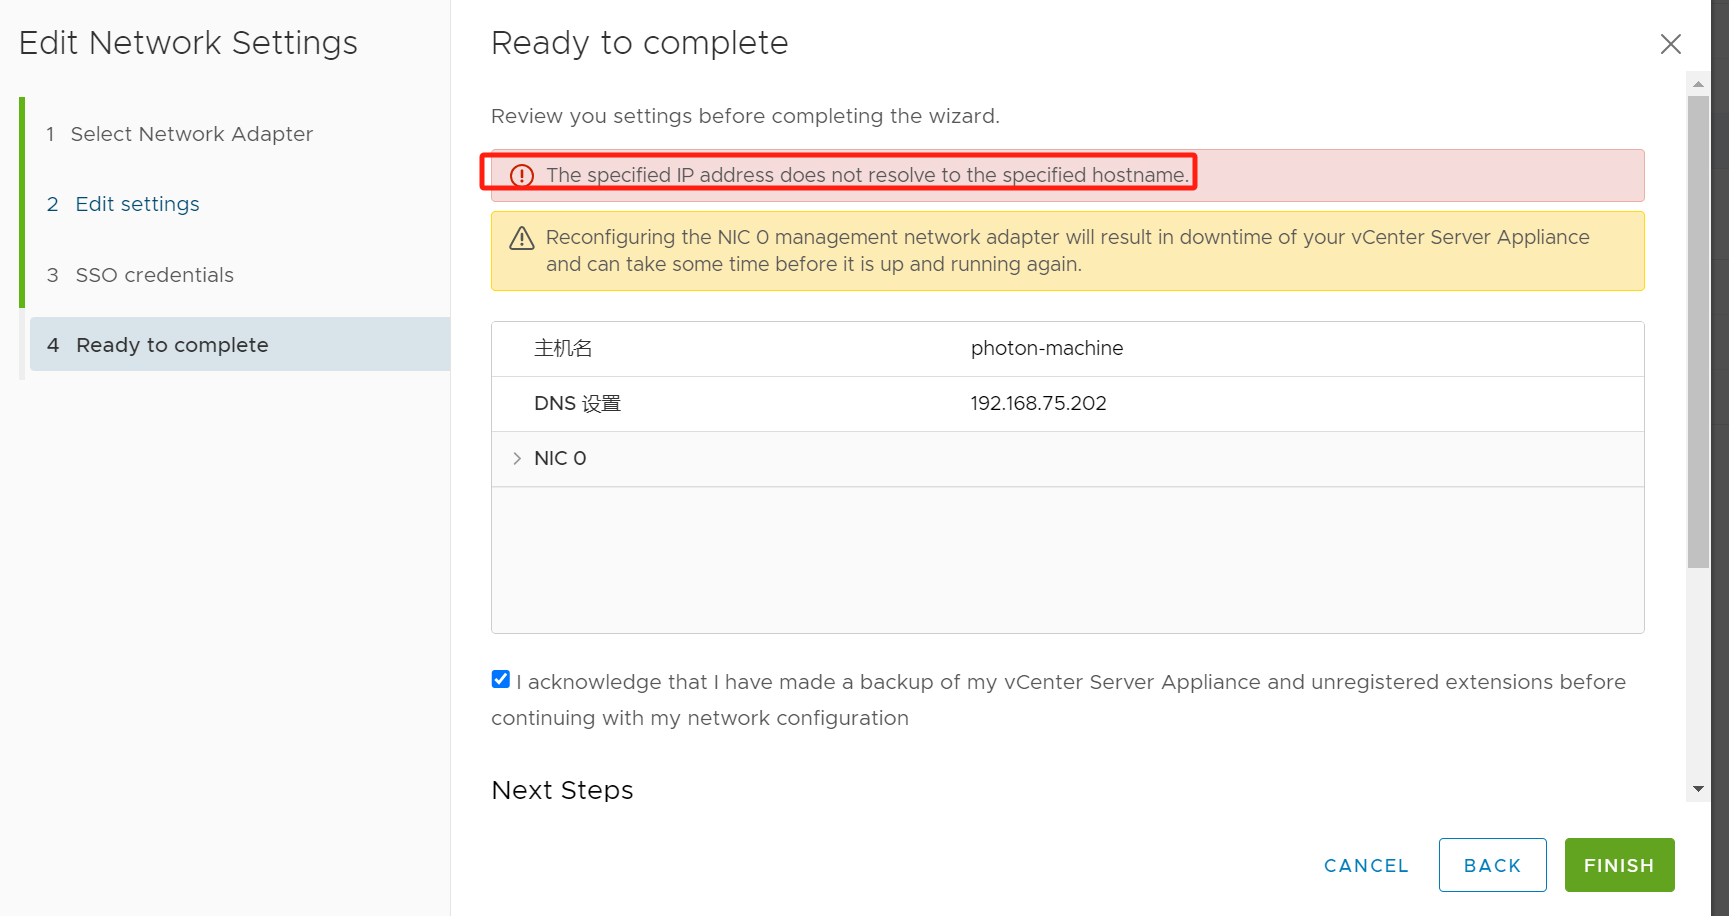Click the DNS value 192.168.75.202
Screen dimensions: 1729x916
tap(1038, 403)
